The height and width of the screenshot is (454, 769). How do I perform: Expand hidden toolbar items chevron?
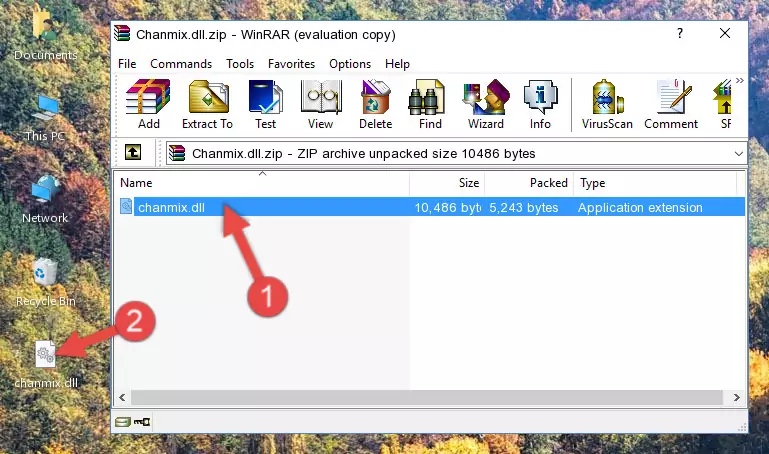coord(740,80)
